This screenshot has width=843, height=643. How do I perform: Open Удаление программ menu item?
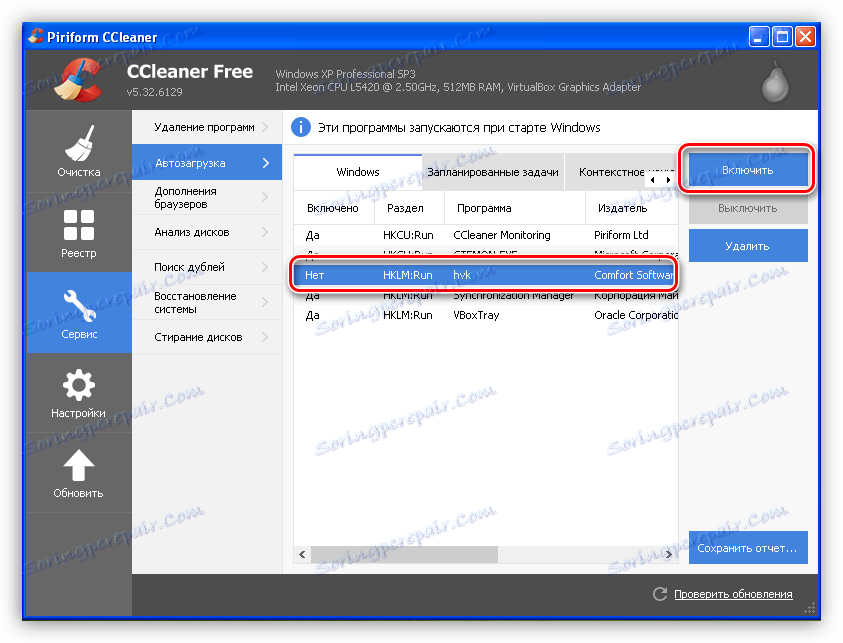coord(207,127)
